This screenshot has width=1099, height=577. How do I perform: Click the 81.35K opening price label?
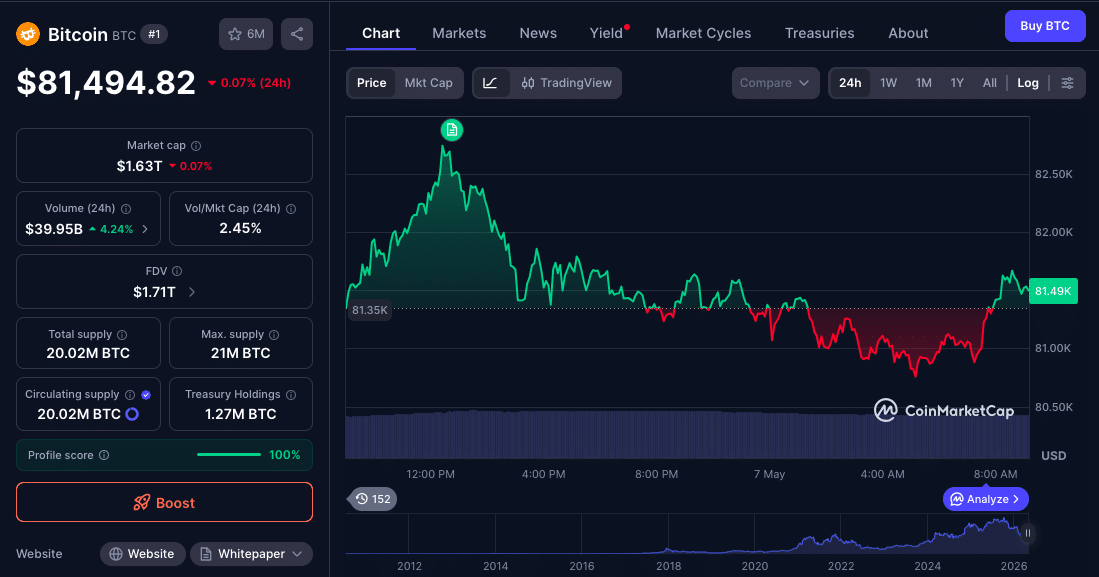[x=369, y=310]
